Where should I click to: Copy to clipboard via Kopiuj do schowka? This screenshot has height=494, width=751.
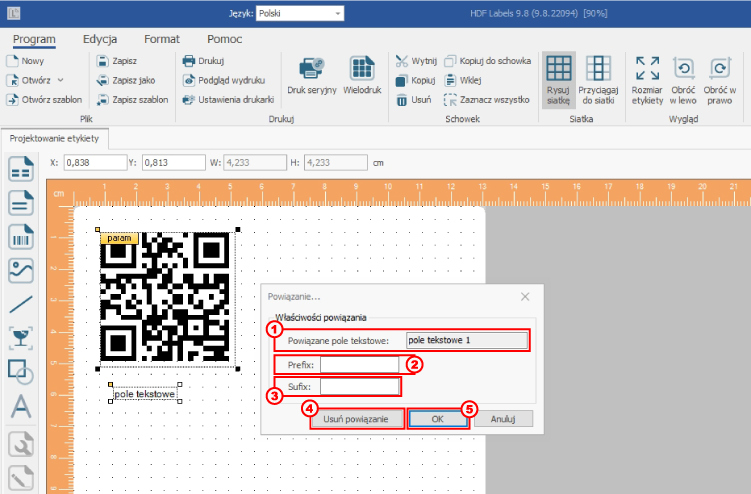click(x=487, y=61)
